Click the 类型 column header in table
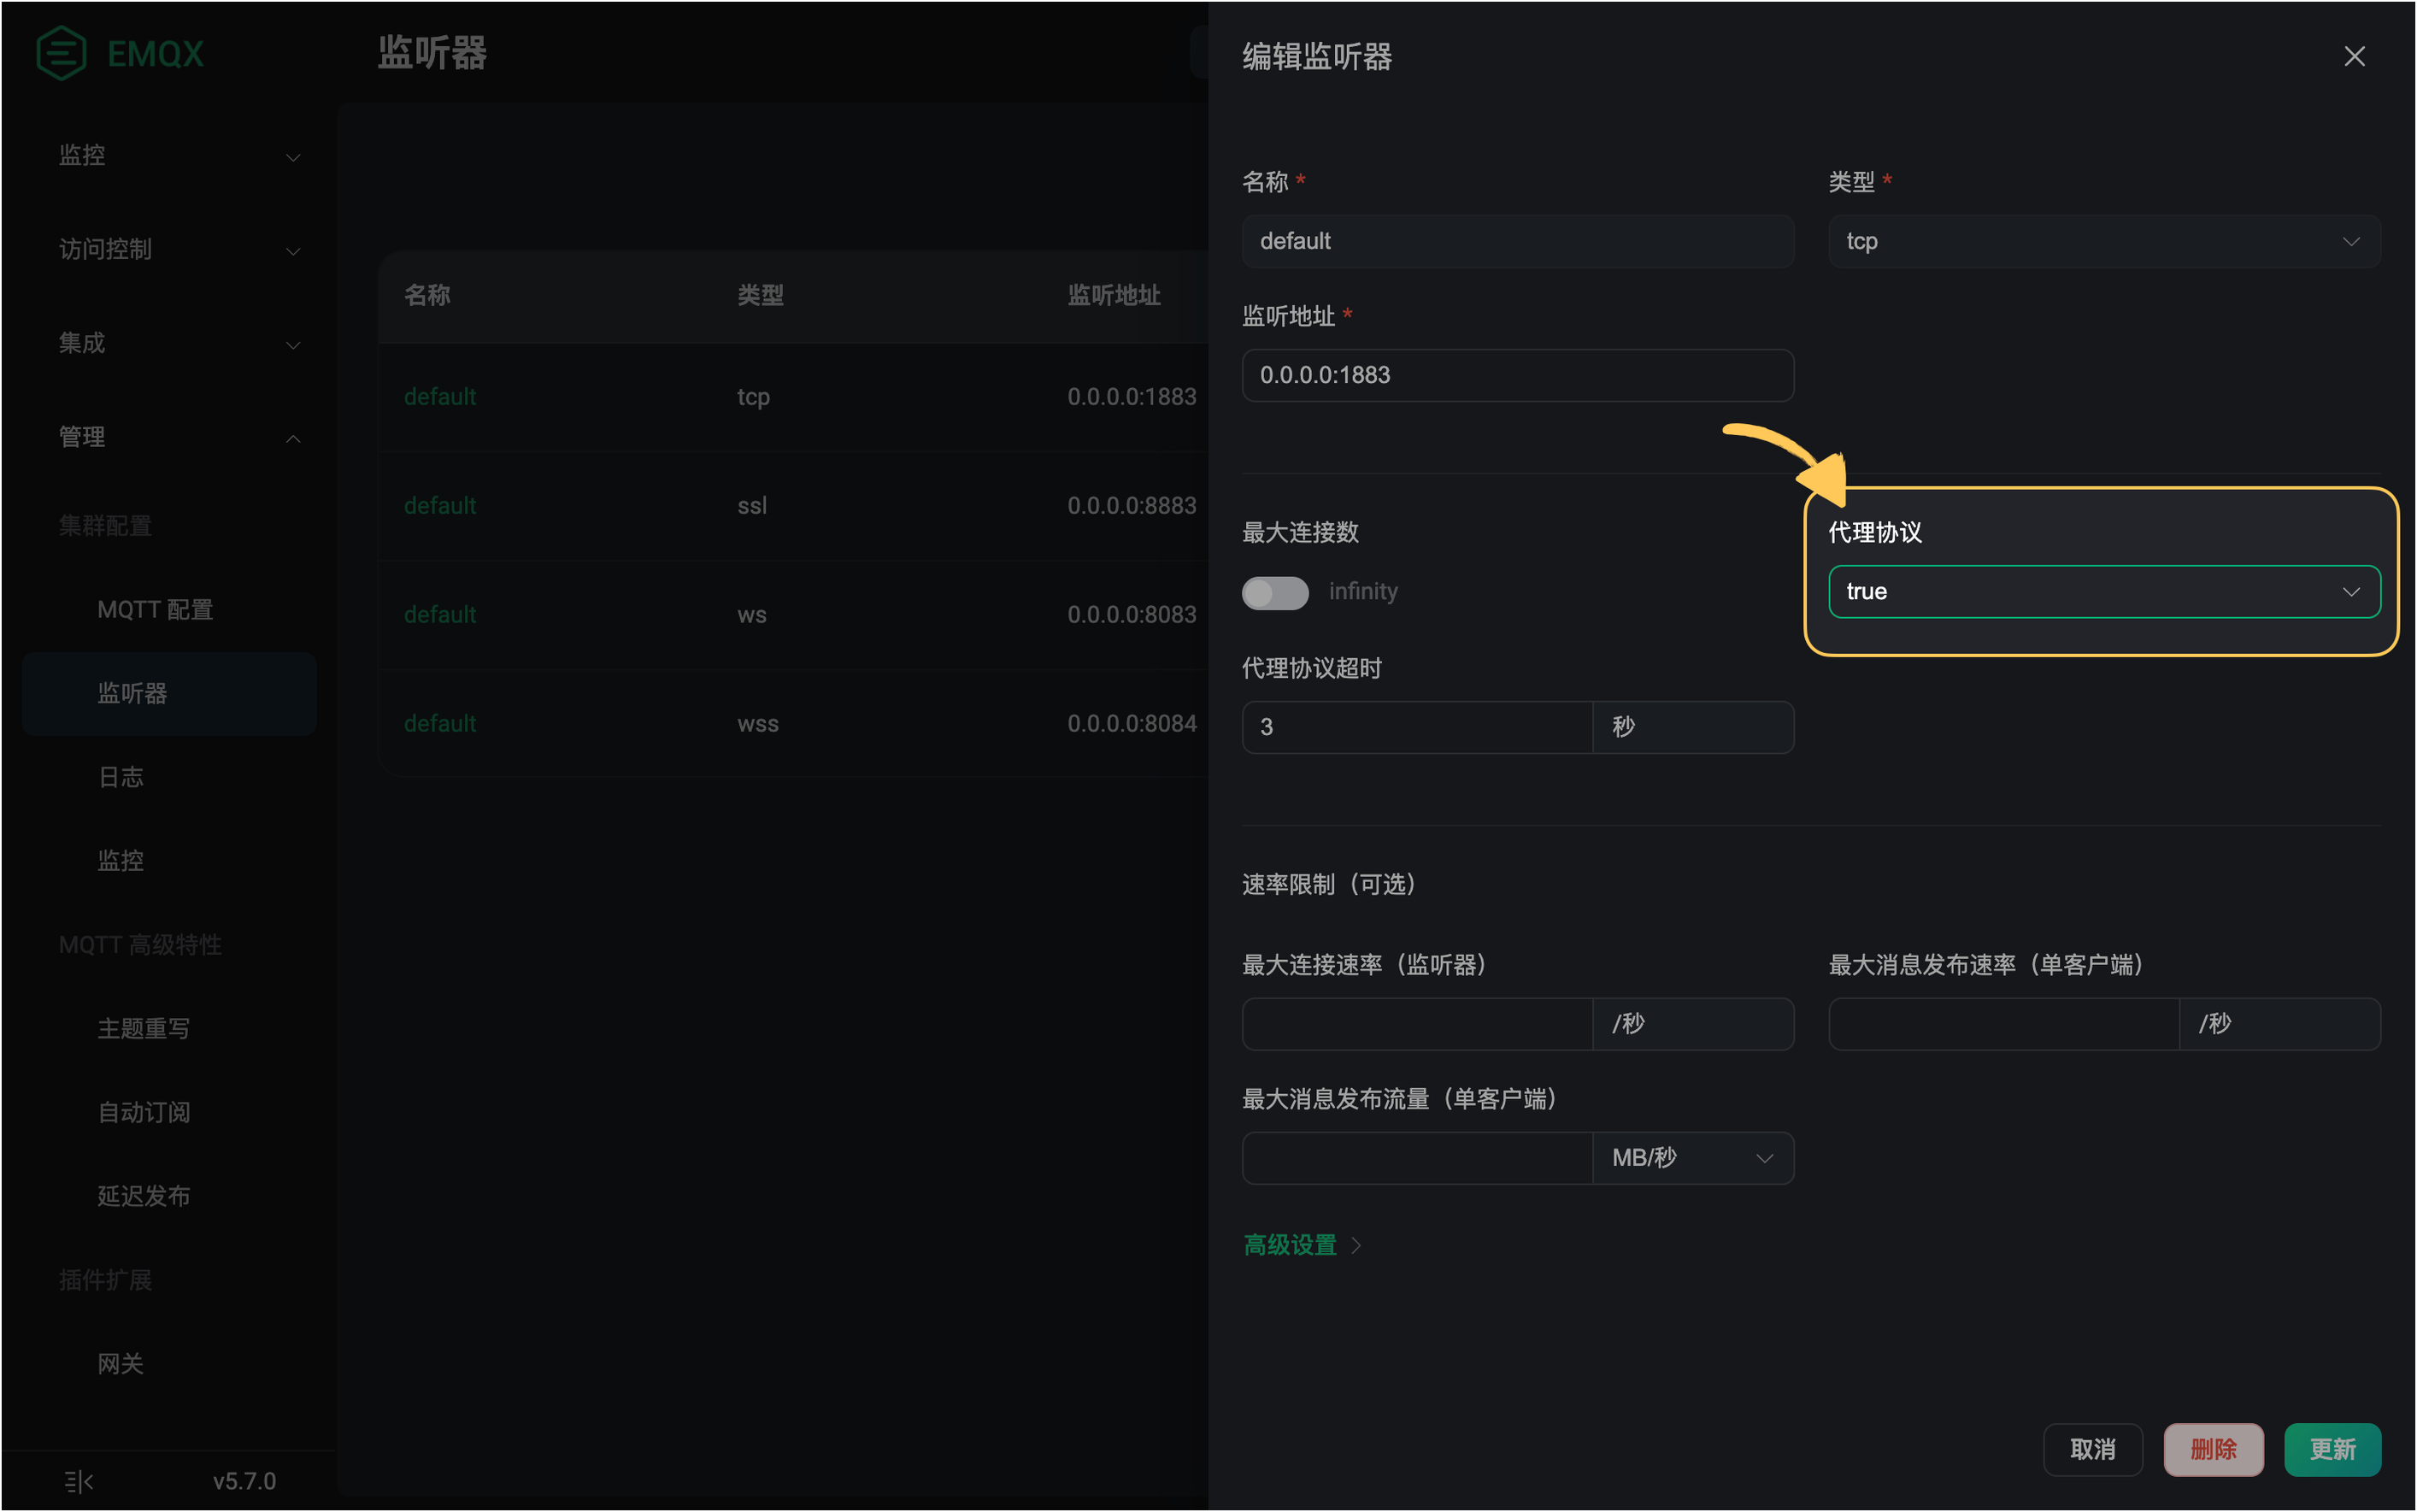The width and height of the screenshot is (2417, 1512). pyautogui.click(x=760, y=296)
